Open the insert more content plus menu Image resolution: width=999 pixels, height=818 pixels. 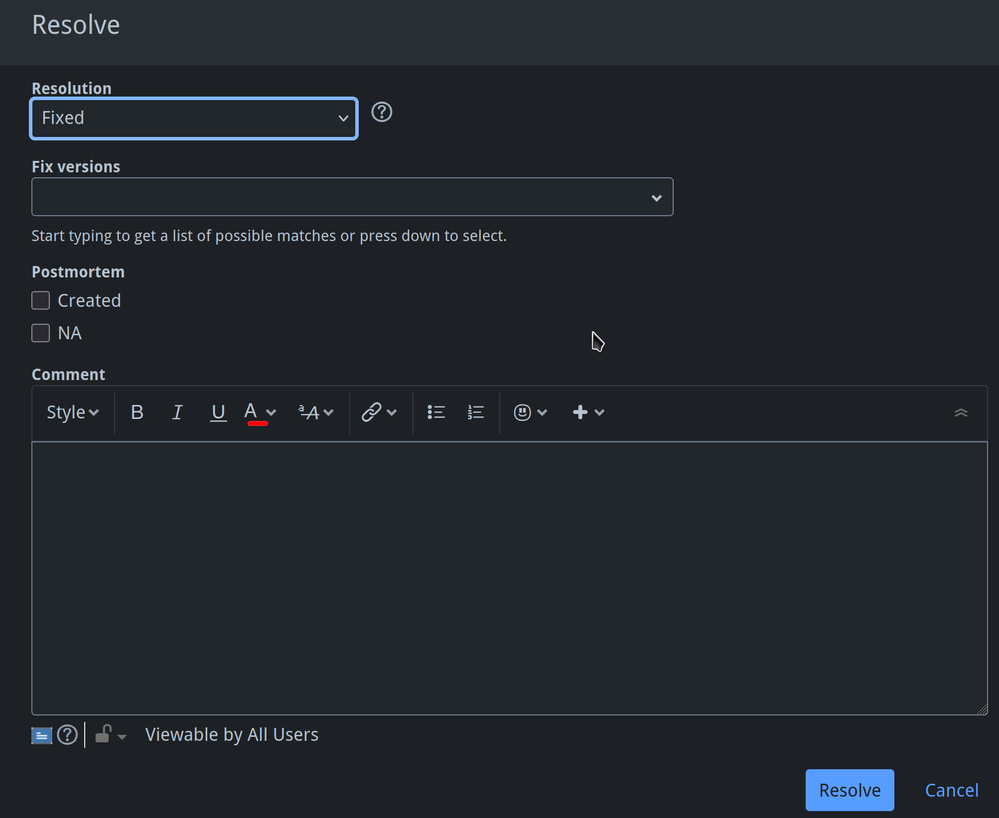[582, 412]
